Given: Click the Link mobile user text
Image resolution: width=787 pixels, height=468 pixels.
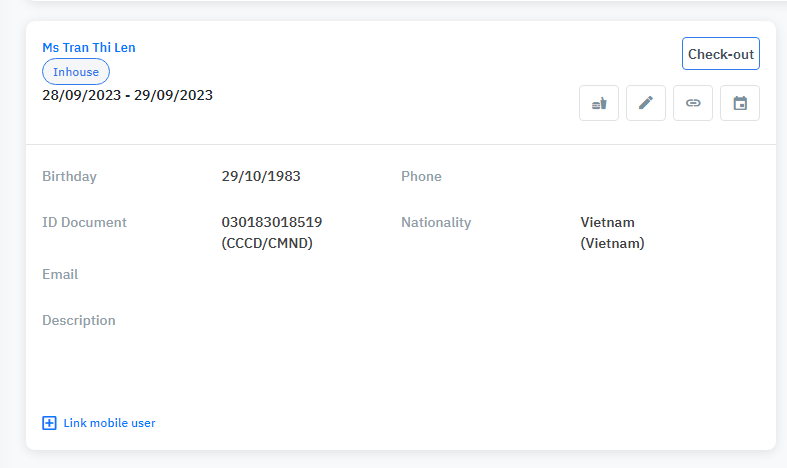Looking at the screenshot, I should 109,423.
